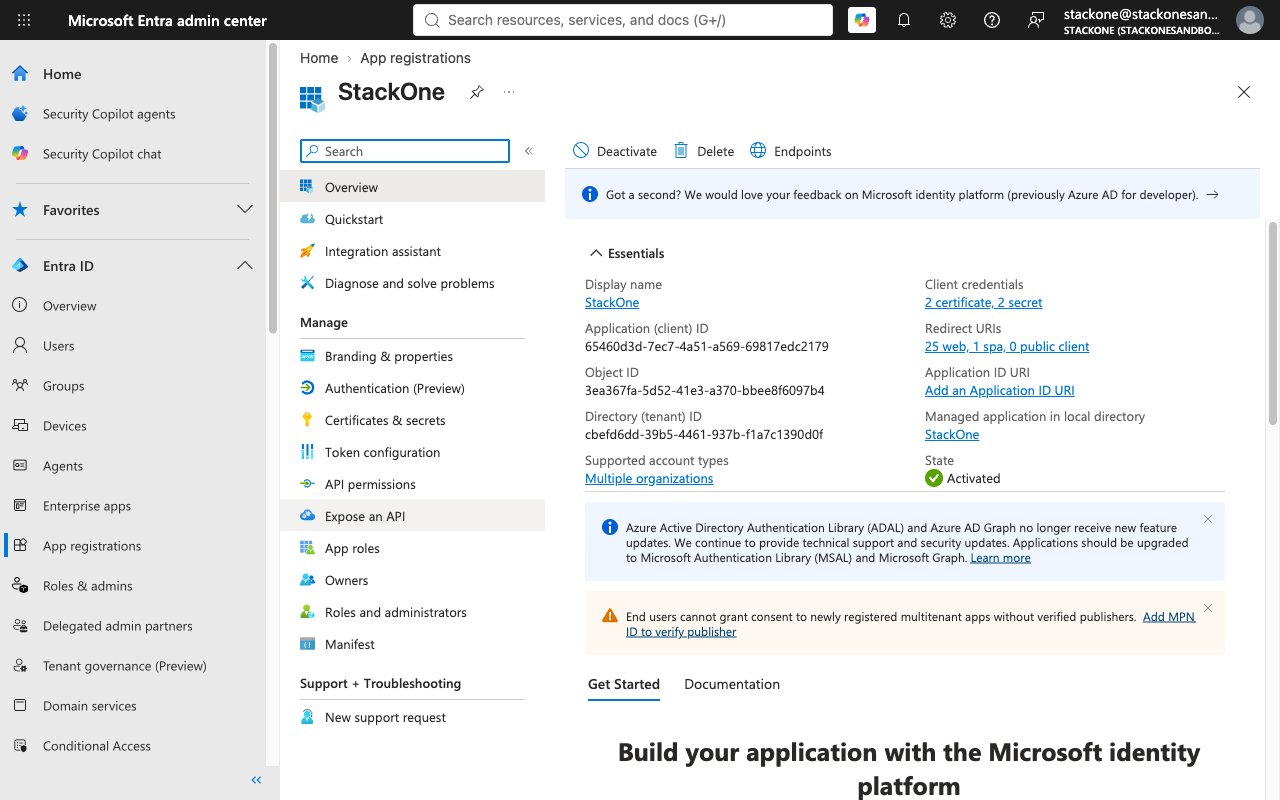Open the Learn more link
The height and width of the screenshot is (800, 1280).
tap(1000, 558)
